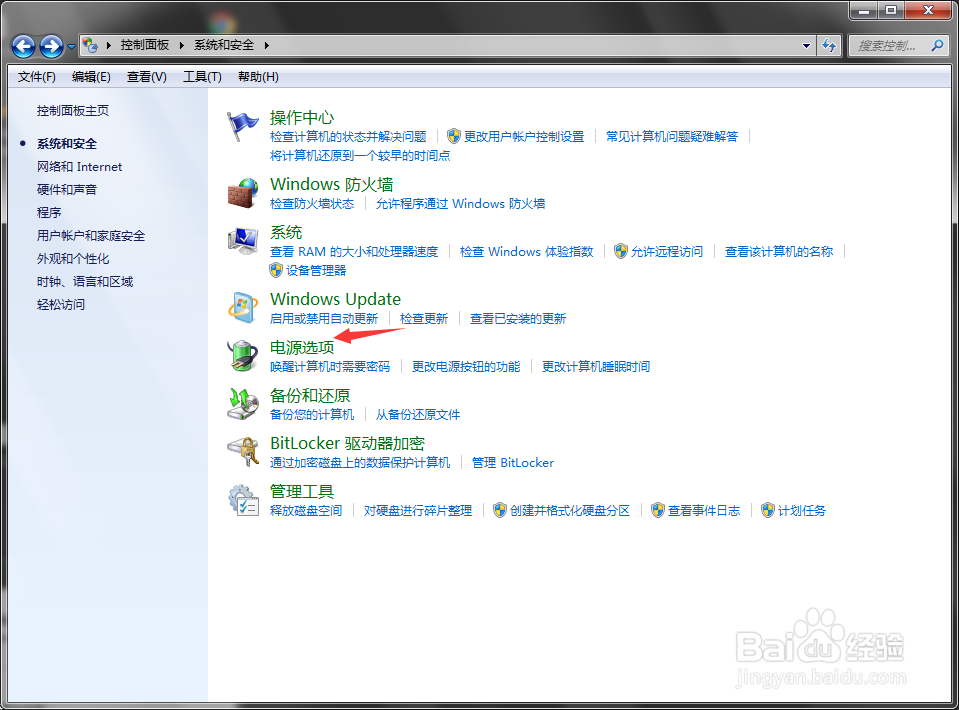This screenshot has width=959, height=710.
Task: Open the 查看(V) menu
Action: 147,76
